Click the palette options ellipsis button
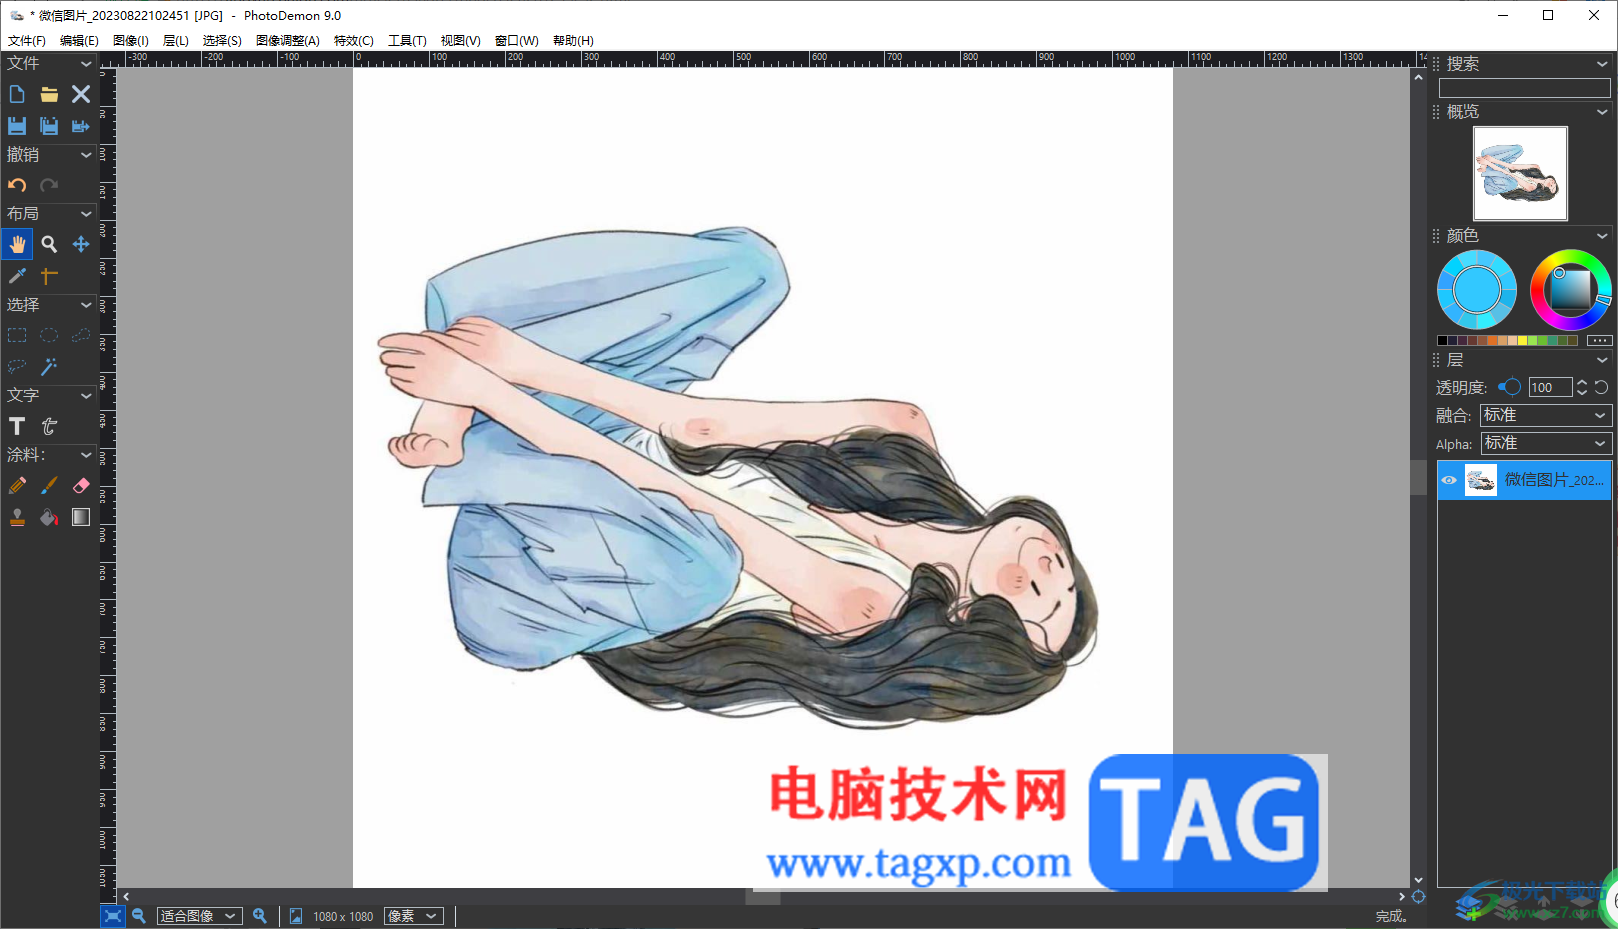1618x929 pixels. coord(1599,340)
